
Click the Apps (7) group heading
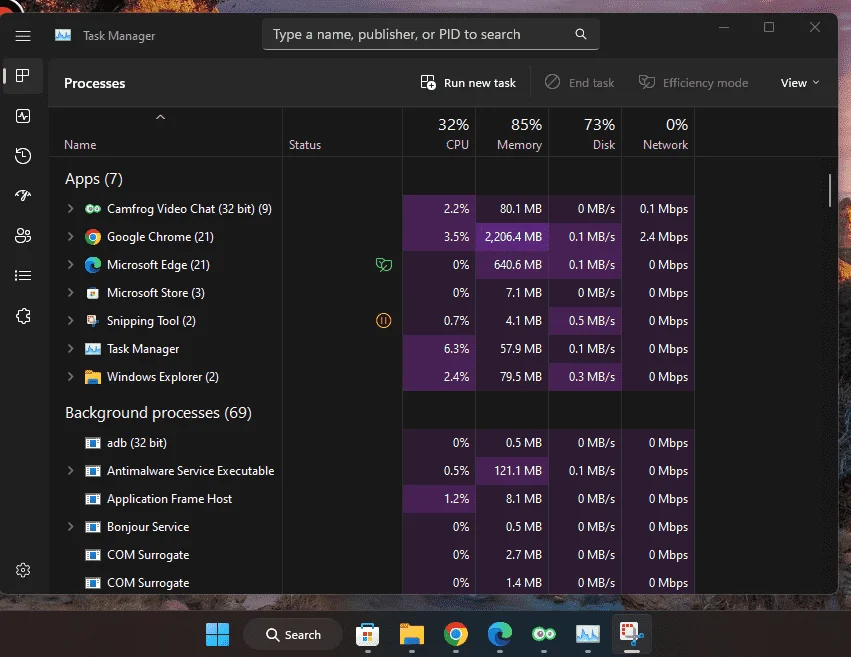(94, 179)
